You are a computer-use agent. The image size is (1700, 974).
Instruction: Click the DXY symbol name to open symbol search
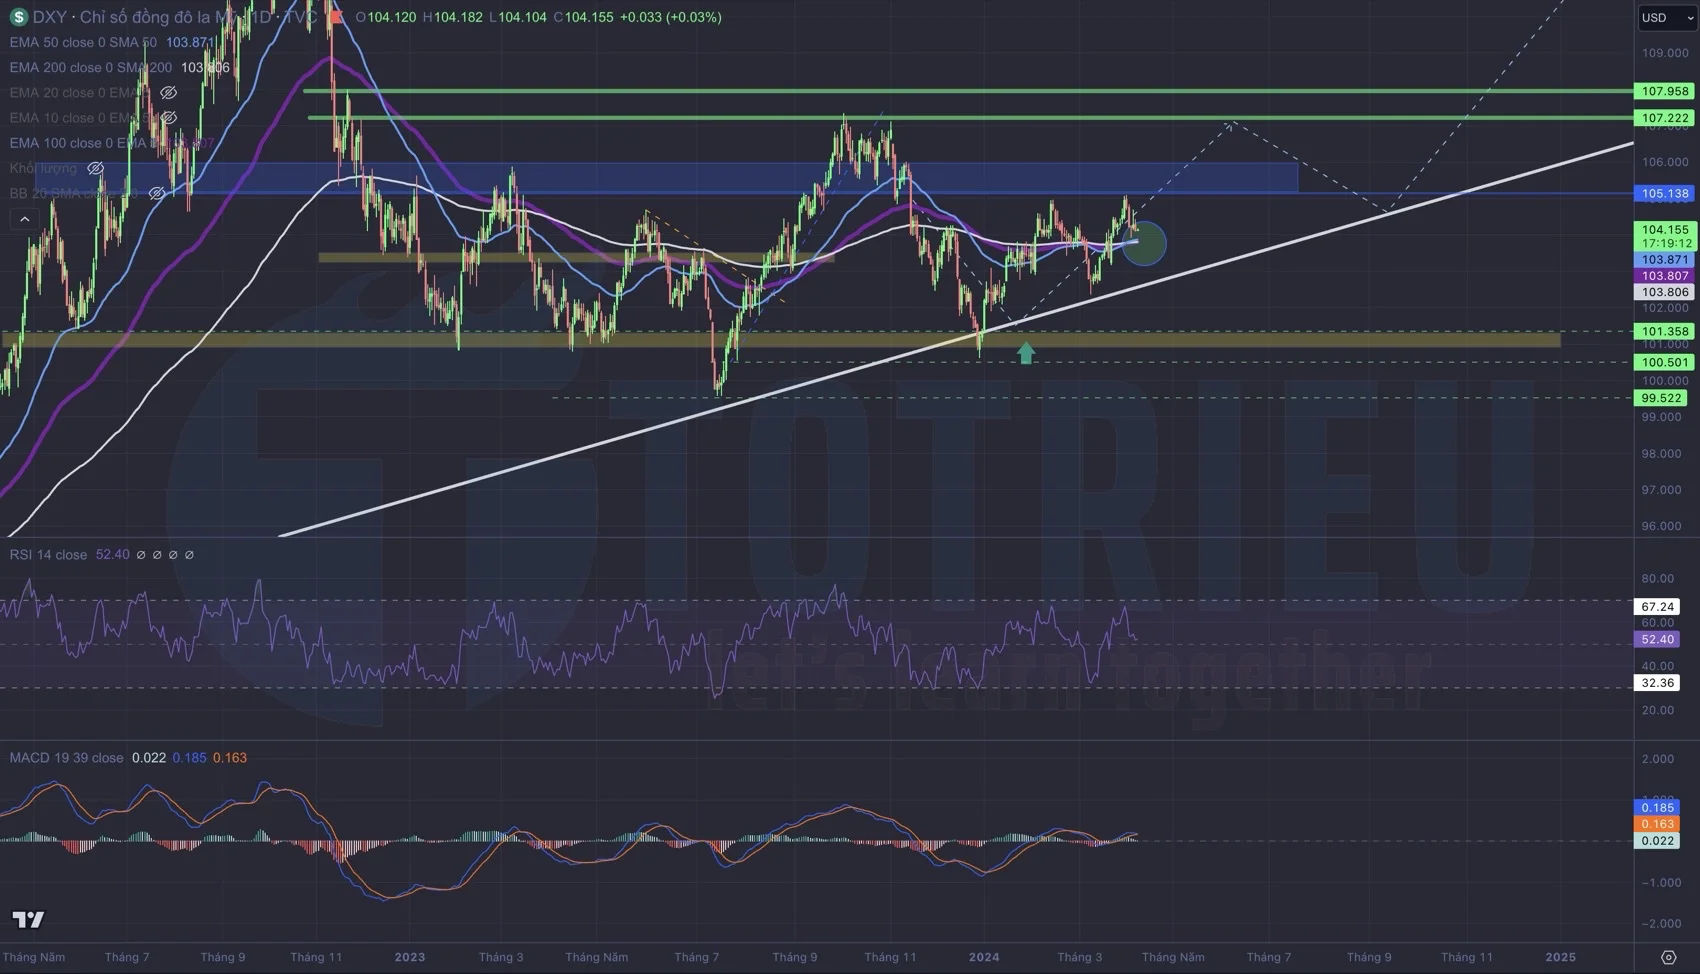click(48, 17)
